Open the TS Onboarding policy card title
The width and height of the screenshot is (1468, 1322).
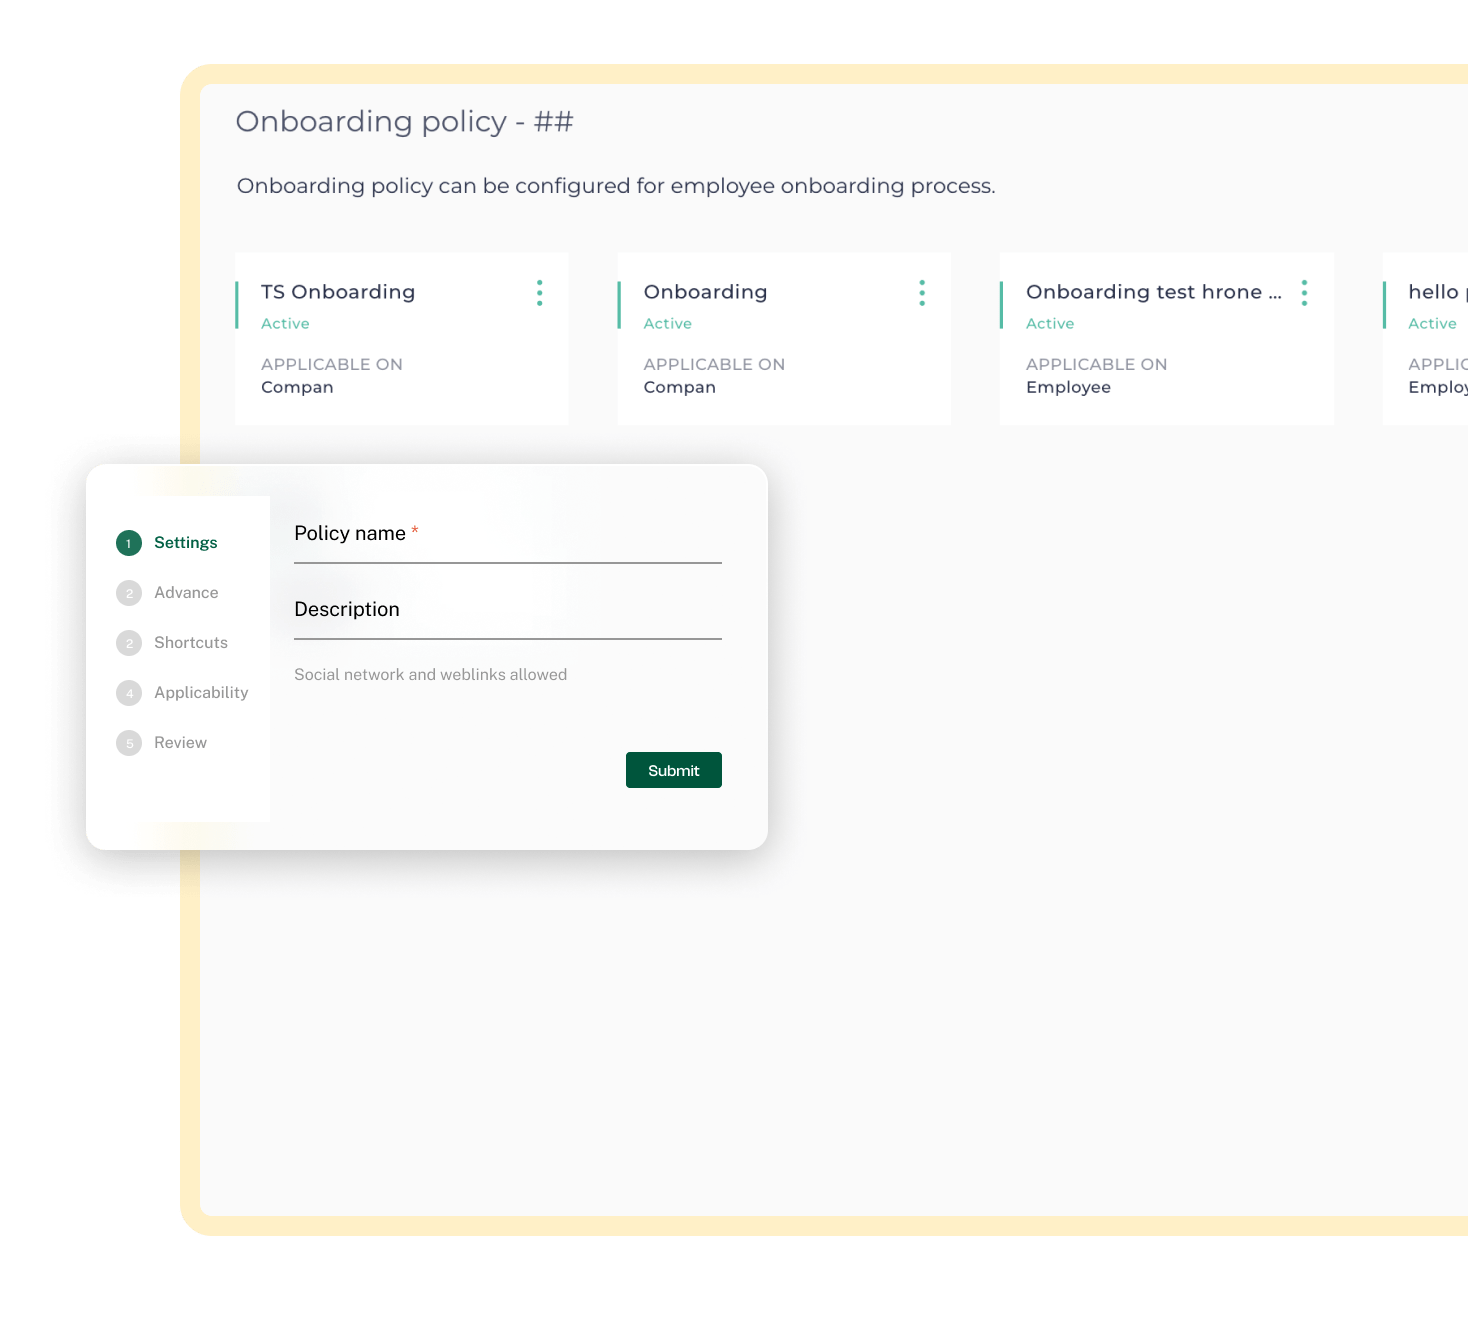point(338,292)
